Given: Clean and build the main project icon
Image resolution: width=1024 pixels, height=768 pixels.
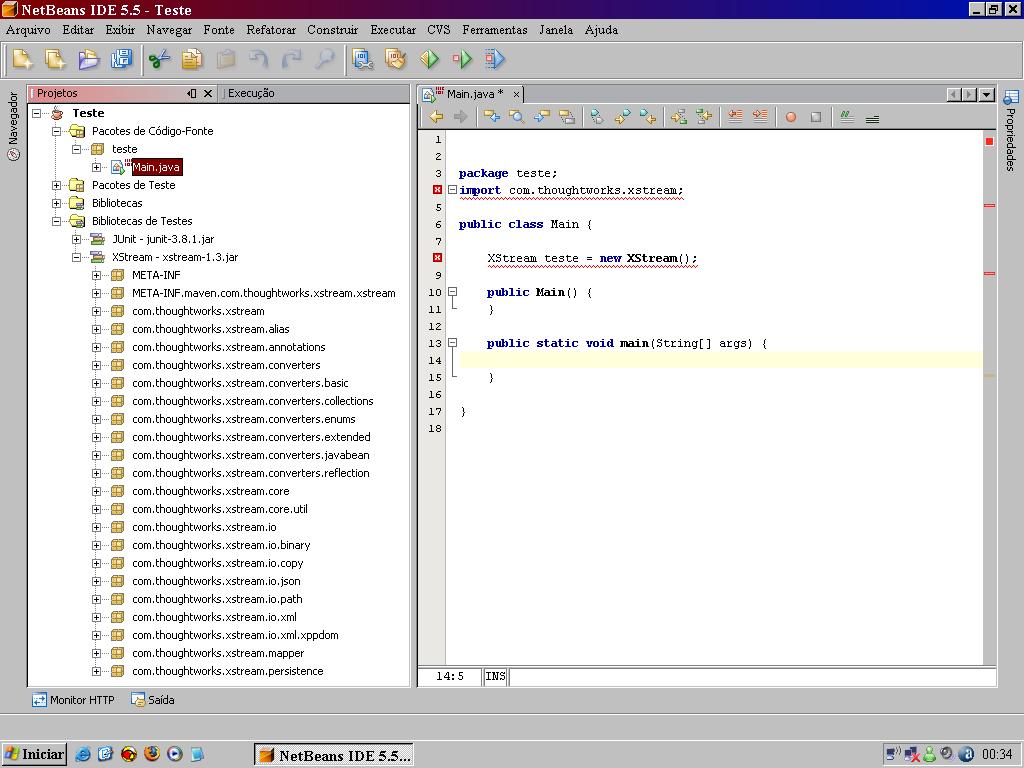Looking at the screenshot, I should [395, 59].
